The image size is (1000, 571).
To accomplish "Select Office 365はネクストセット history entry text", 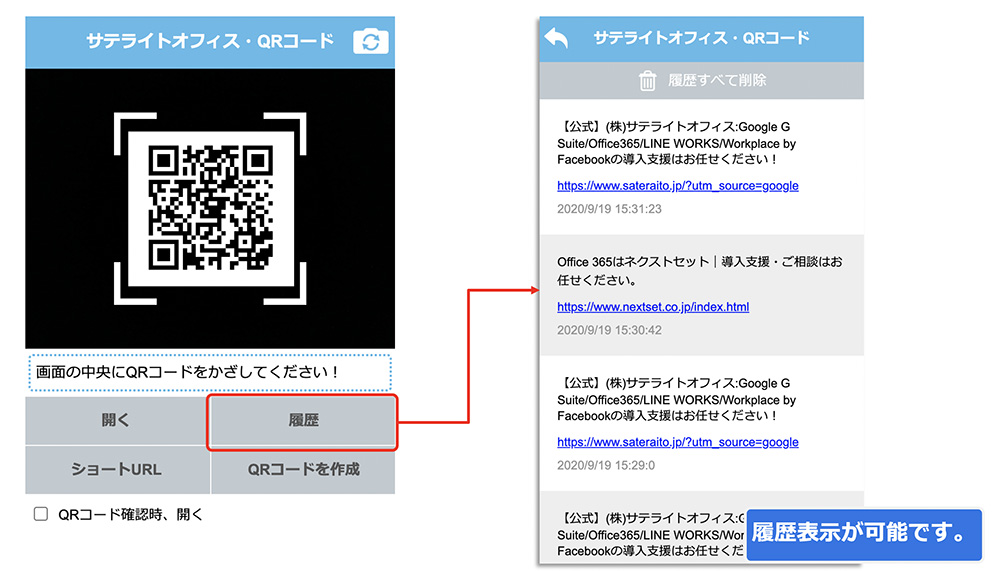I will [700, 271].
